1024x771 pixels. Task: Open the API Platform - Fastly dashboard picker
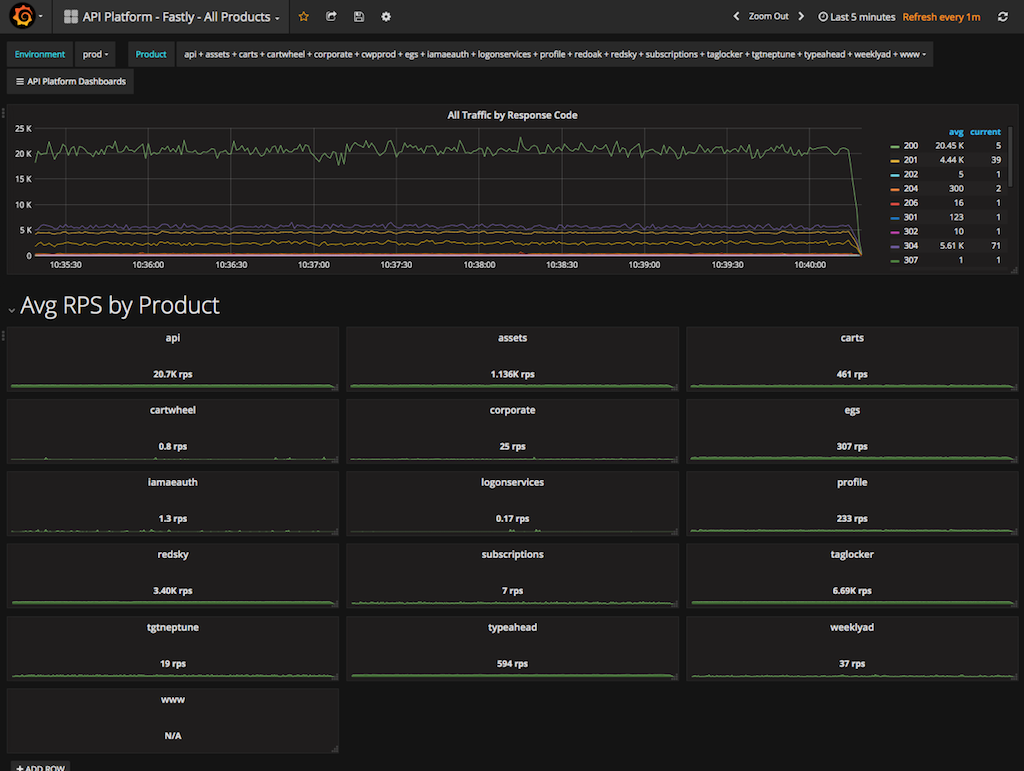click(172, 17)
